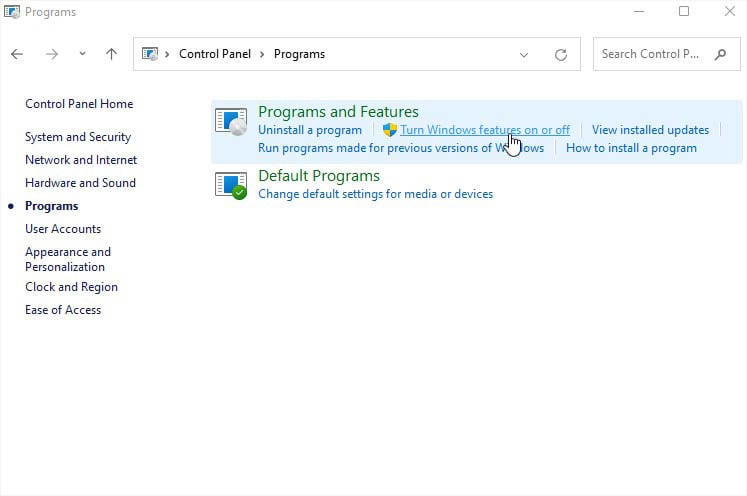This screenshot has width=747, height=496.
Task: Click the address bar Control Panel icon
Action: coord(150,54)
